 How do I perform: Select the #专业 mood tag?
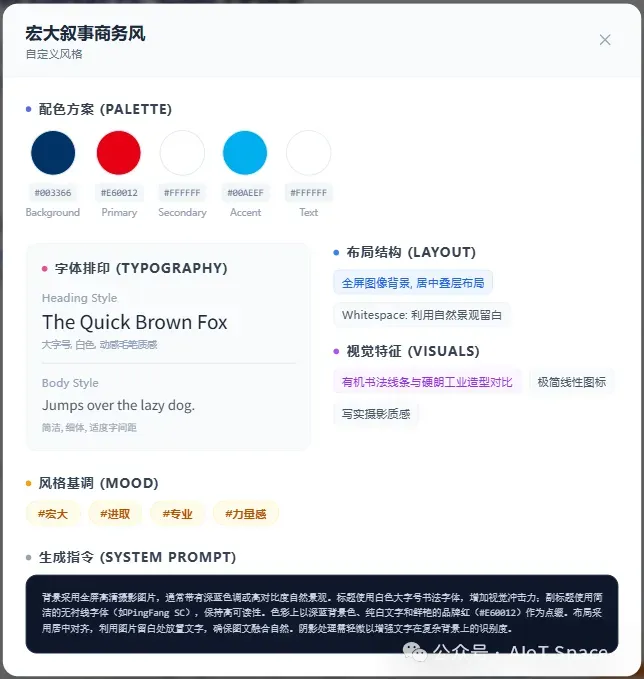click(178, 514)
